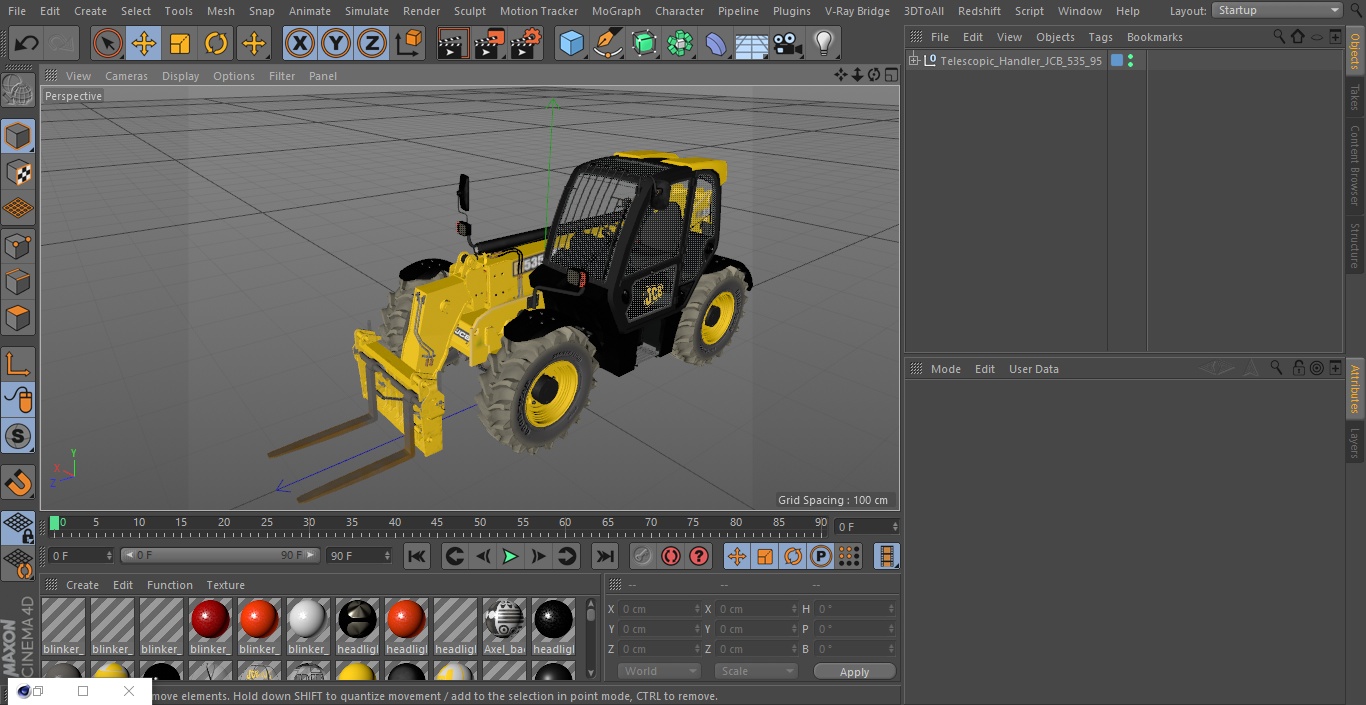The image size is (1366, 705).
Task: Click the stepper arrows on end frame 90 F field
Action: pos(387,555)
